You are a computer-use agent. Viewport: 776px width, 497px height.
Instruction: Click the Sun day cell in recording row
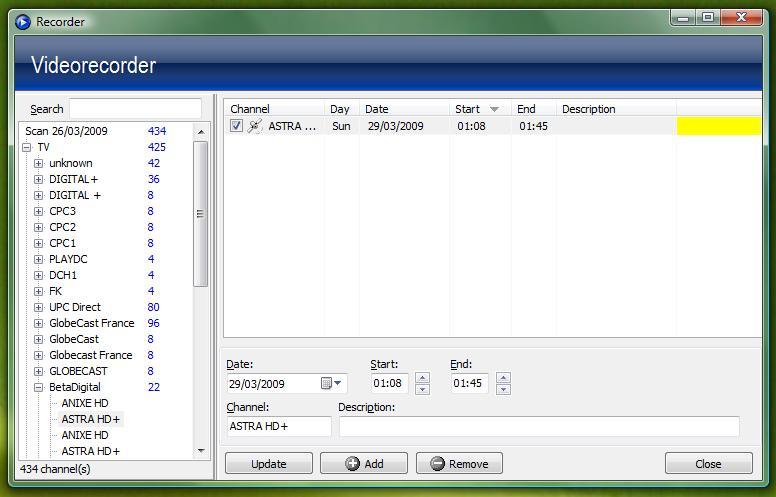click(341, 126)
